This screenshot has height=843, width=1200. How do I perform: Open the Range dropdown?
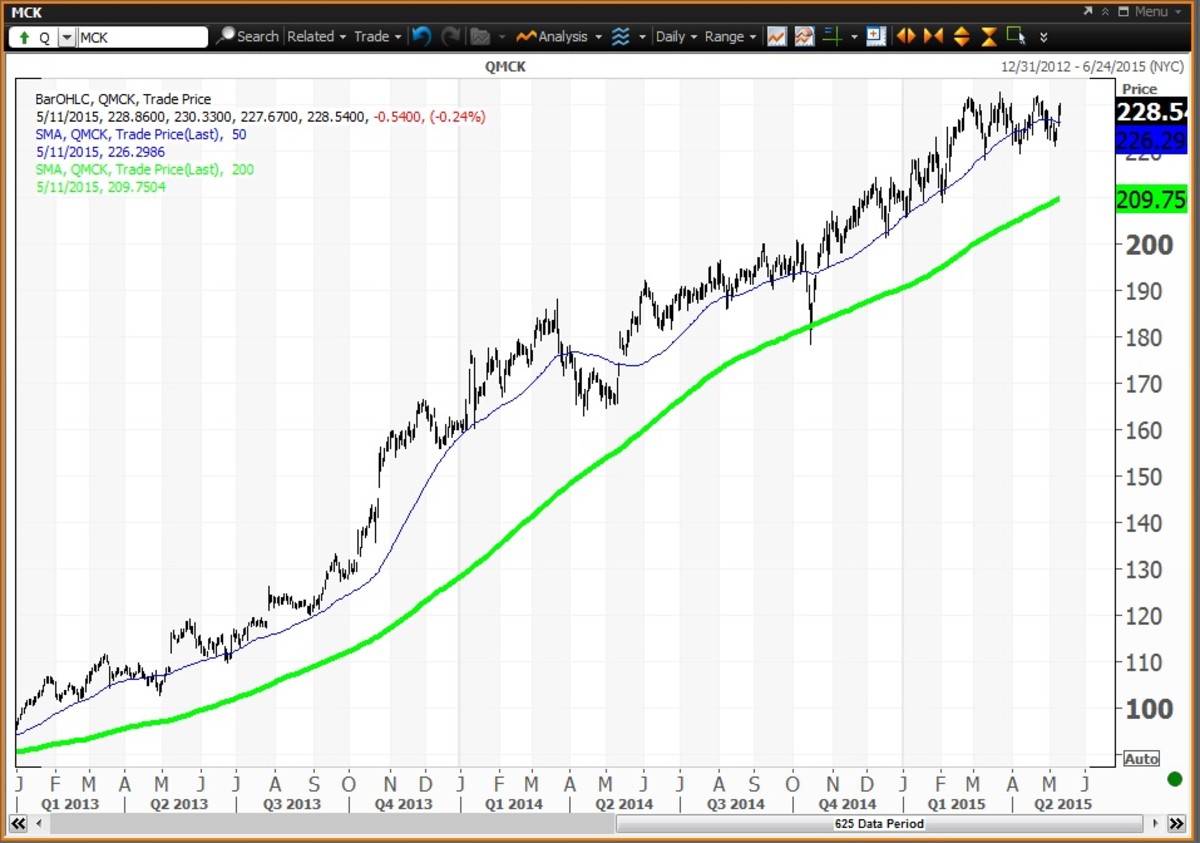(730, 36)
